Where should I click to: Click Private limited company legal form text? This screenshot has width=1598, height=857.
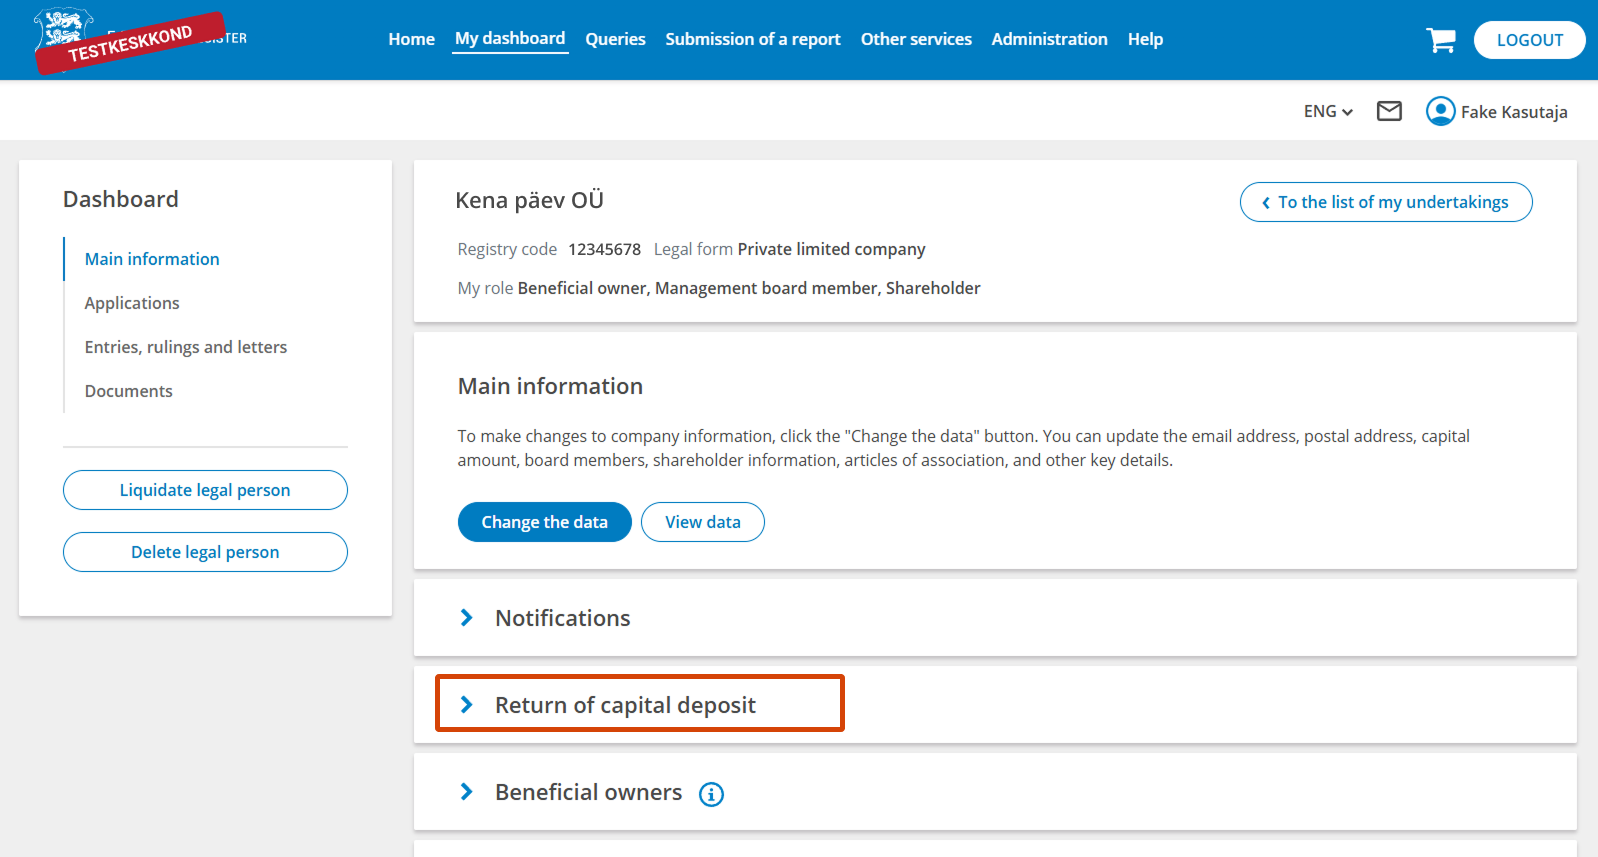[831, 249]
